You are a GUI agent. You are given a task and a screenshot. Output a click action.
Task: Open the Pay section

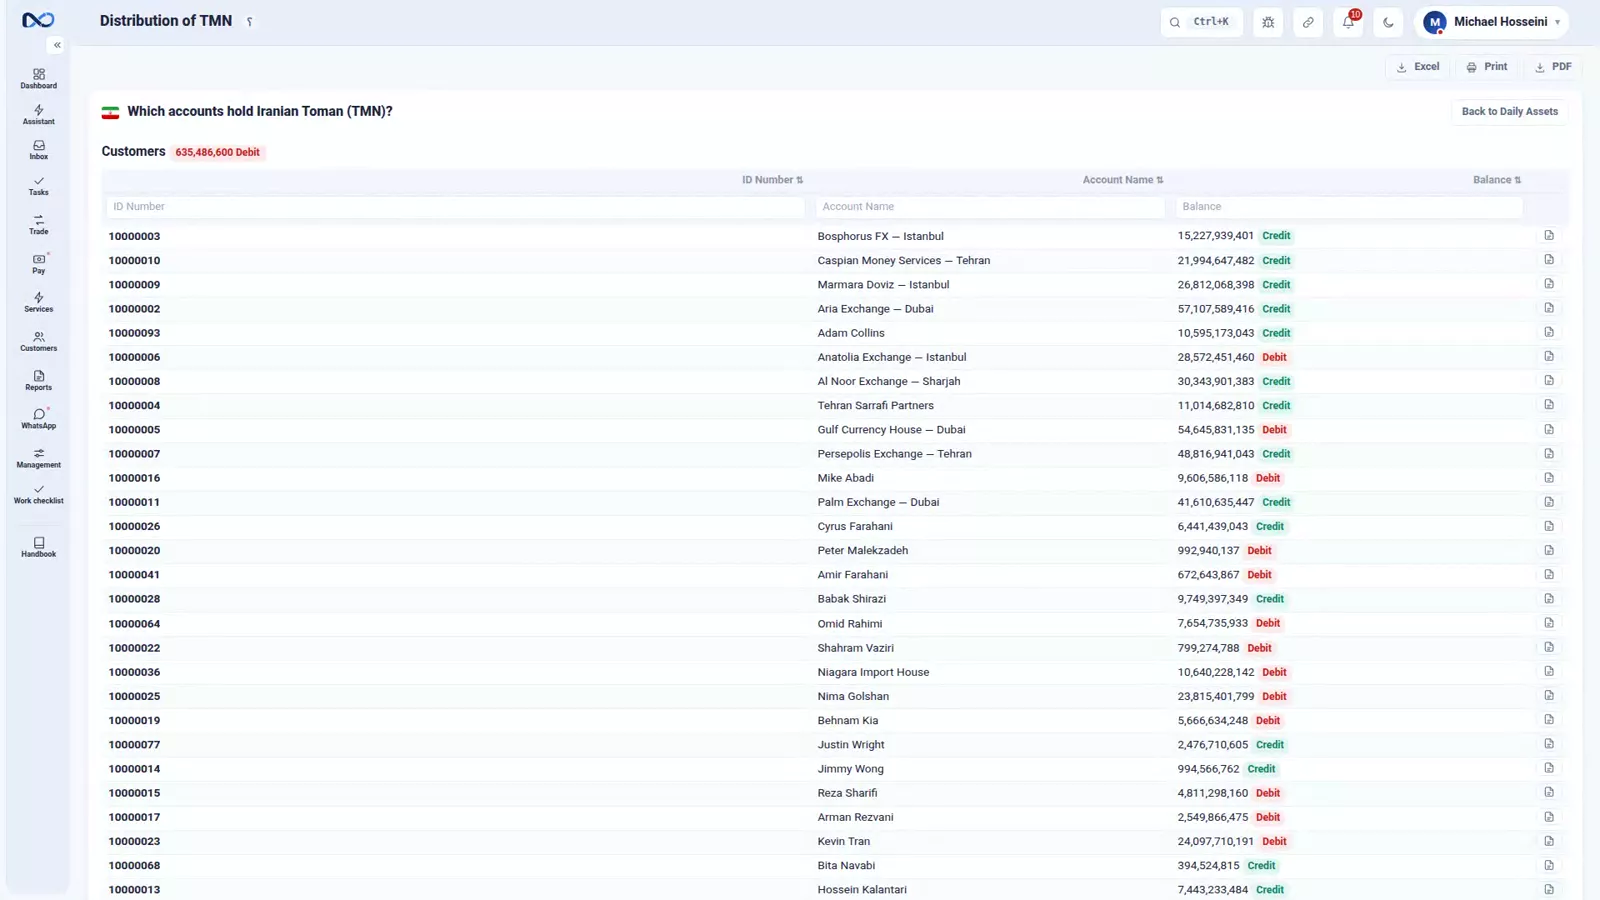[38, 263]
